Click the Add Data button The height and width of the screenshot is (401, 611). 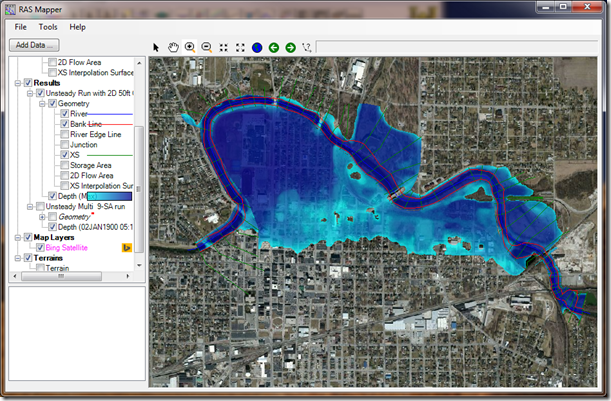click(x=34, y=45)
